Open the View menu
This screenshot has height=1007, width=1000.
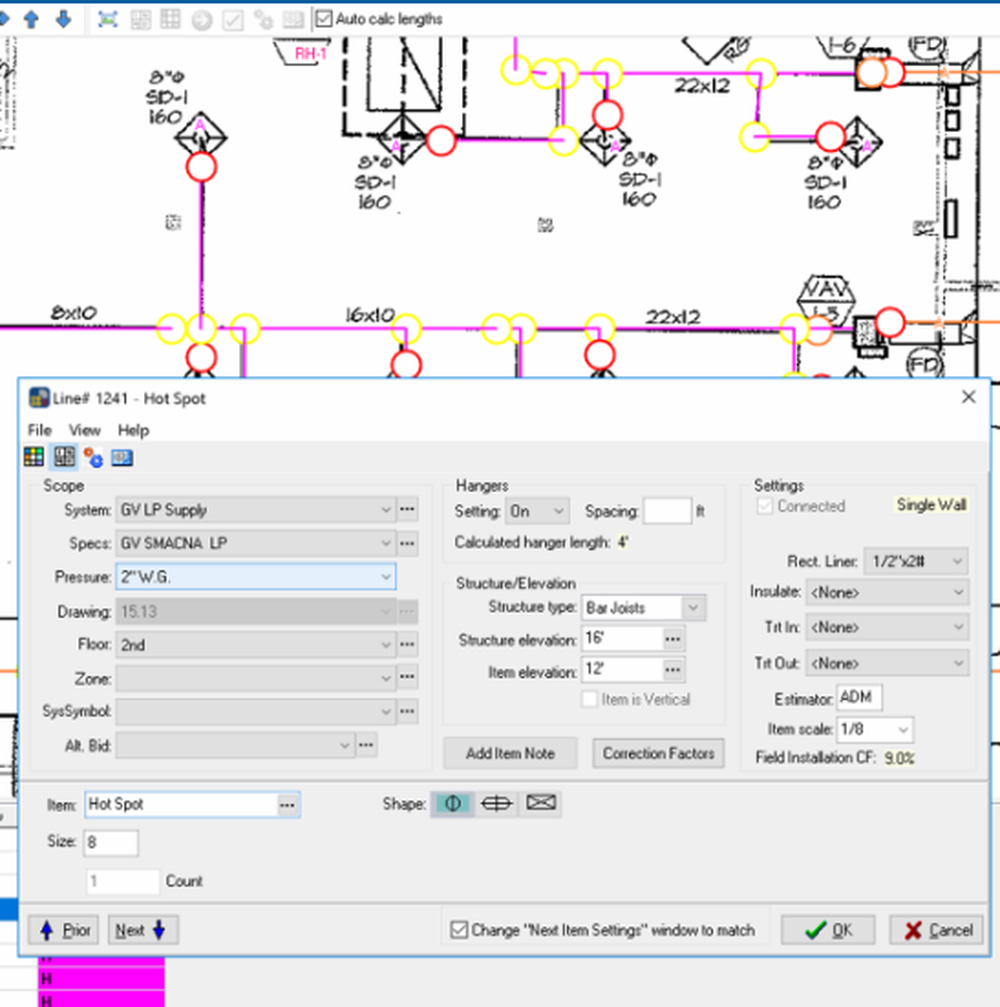click(85, 430)
